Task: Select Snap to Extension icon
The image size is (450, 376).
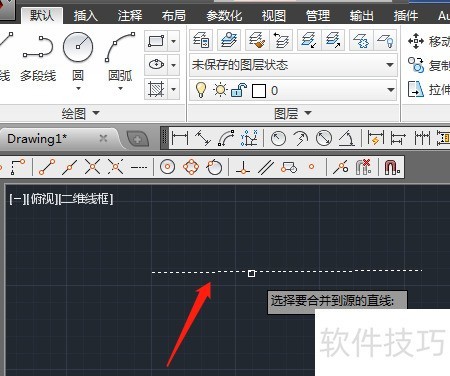Action: point(139,167)
